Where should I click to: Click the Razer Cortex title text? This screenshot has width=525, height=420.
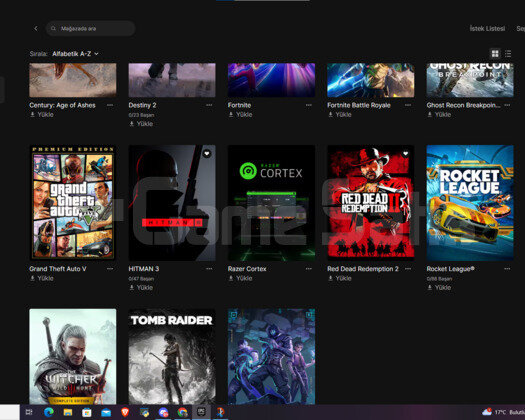click(247, 269)
